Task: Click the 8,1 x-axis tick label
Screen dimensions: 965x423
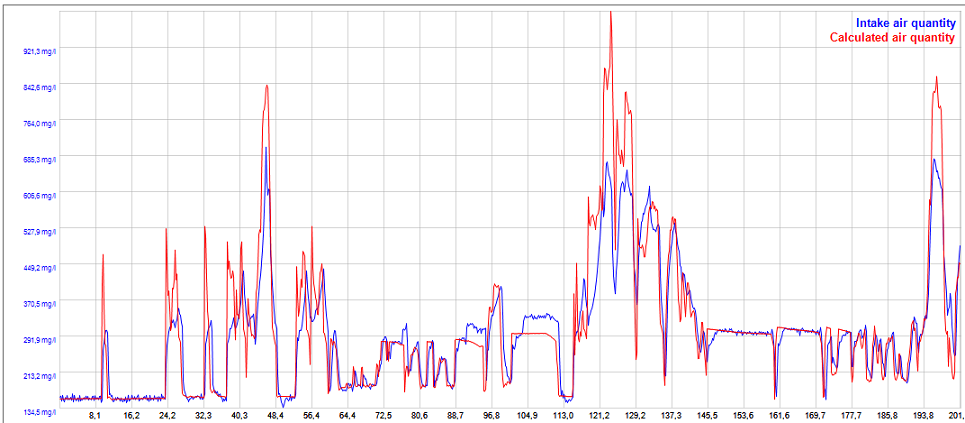Action: point(95,415)
